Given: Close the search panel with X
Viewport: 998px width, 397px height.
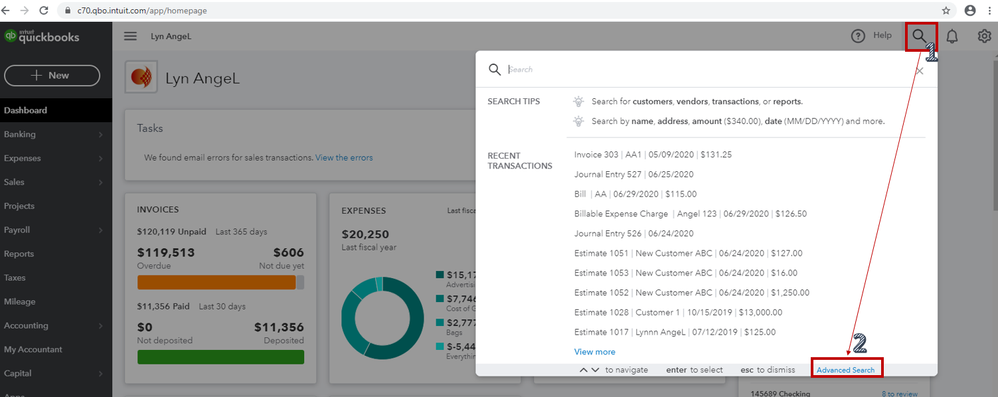Looking at the screenshot, I should pyautogui.click(x=920, y=71).
